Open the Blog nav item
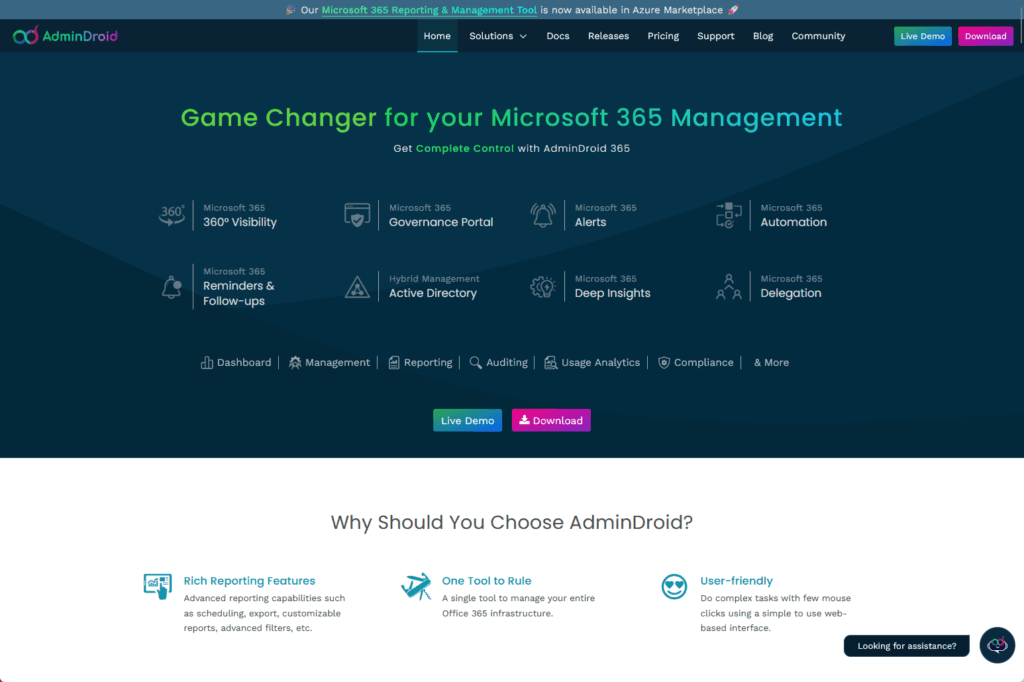The width and height of the screenshot is (1024, 682). tap(763, 36)
